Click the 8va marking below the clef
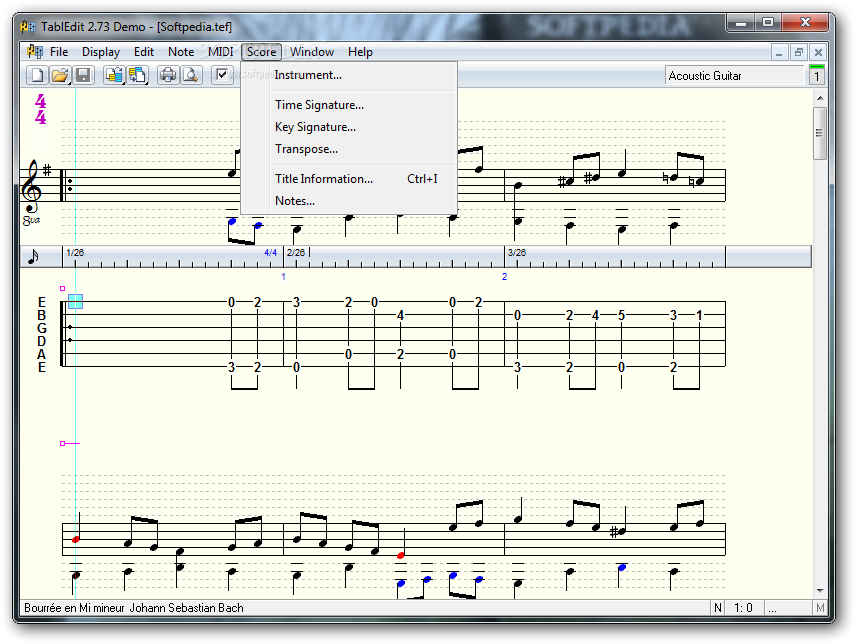Viewport: 856px width, 644px height. click(x=31, y=220)
